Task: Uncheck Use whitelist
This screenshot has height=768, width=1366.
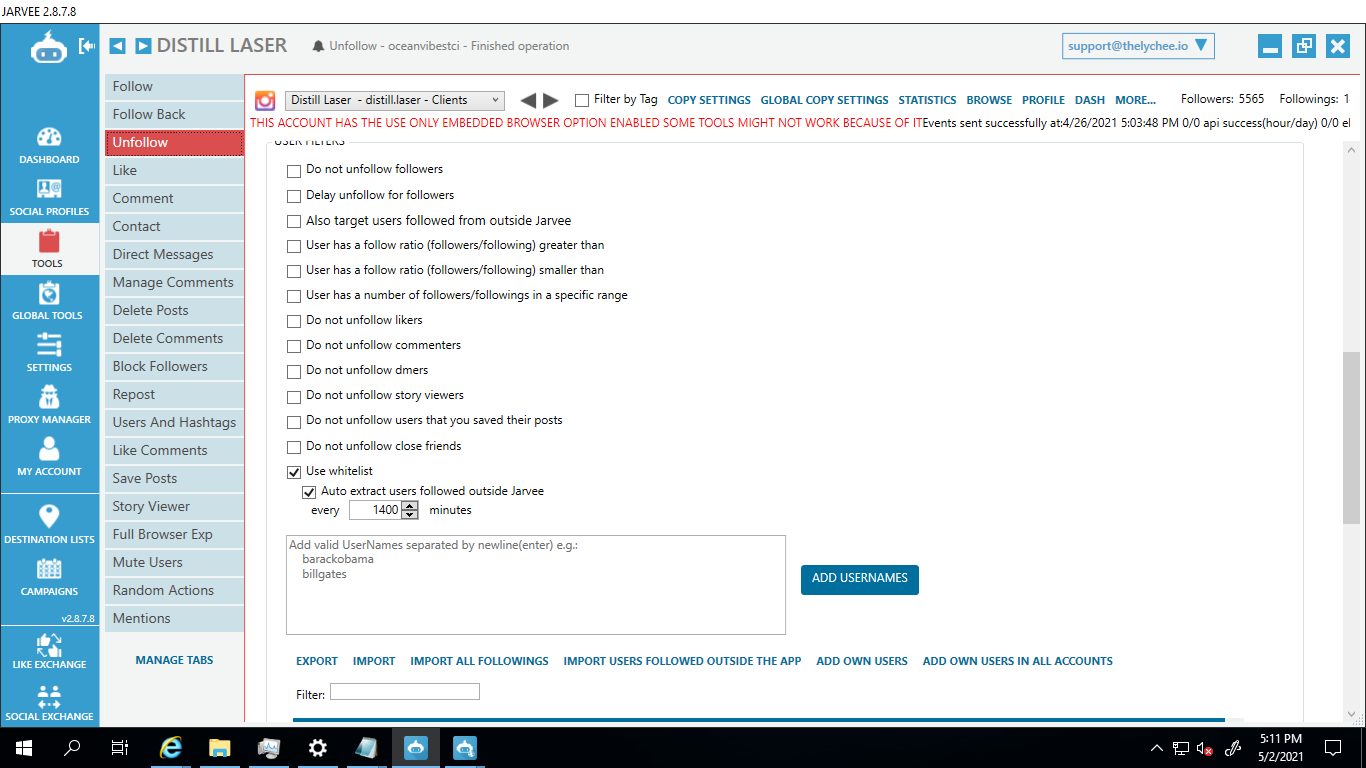Action: (294, 472)
